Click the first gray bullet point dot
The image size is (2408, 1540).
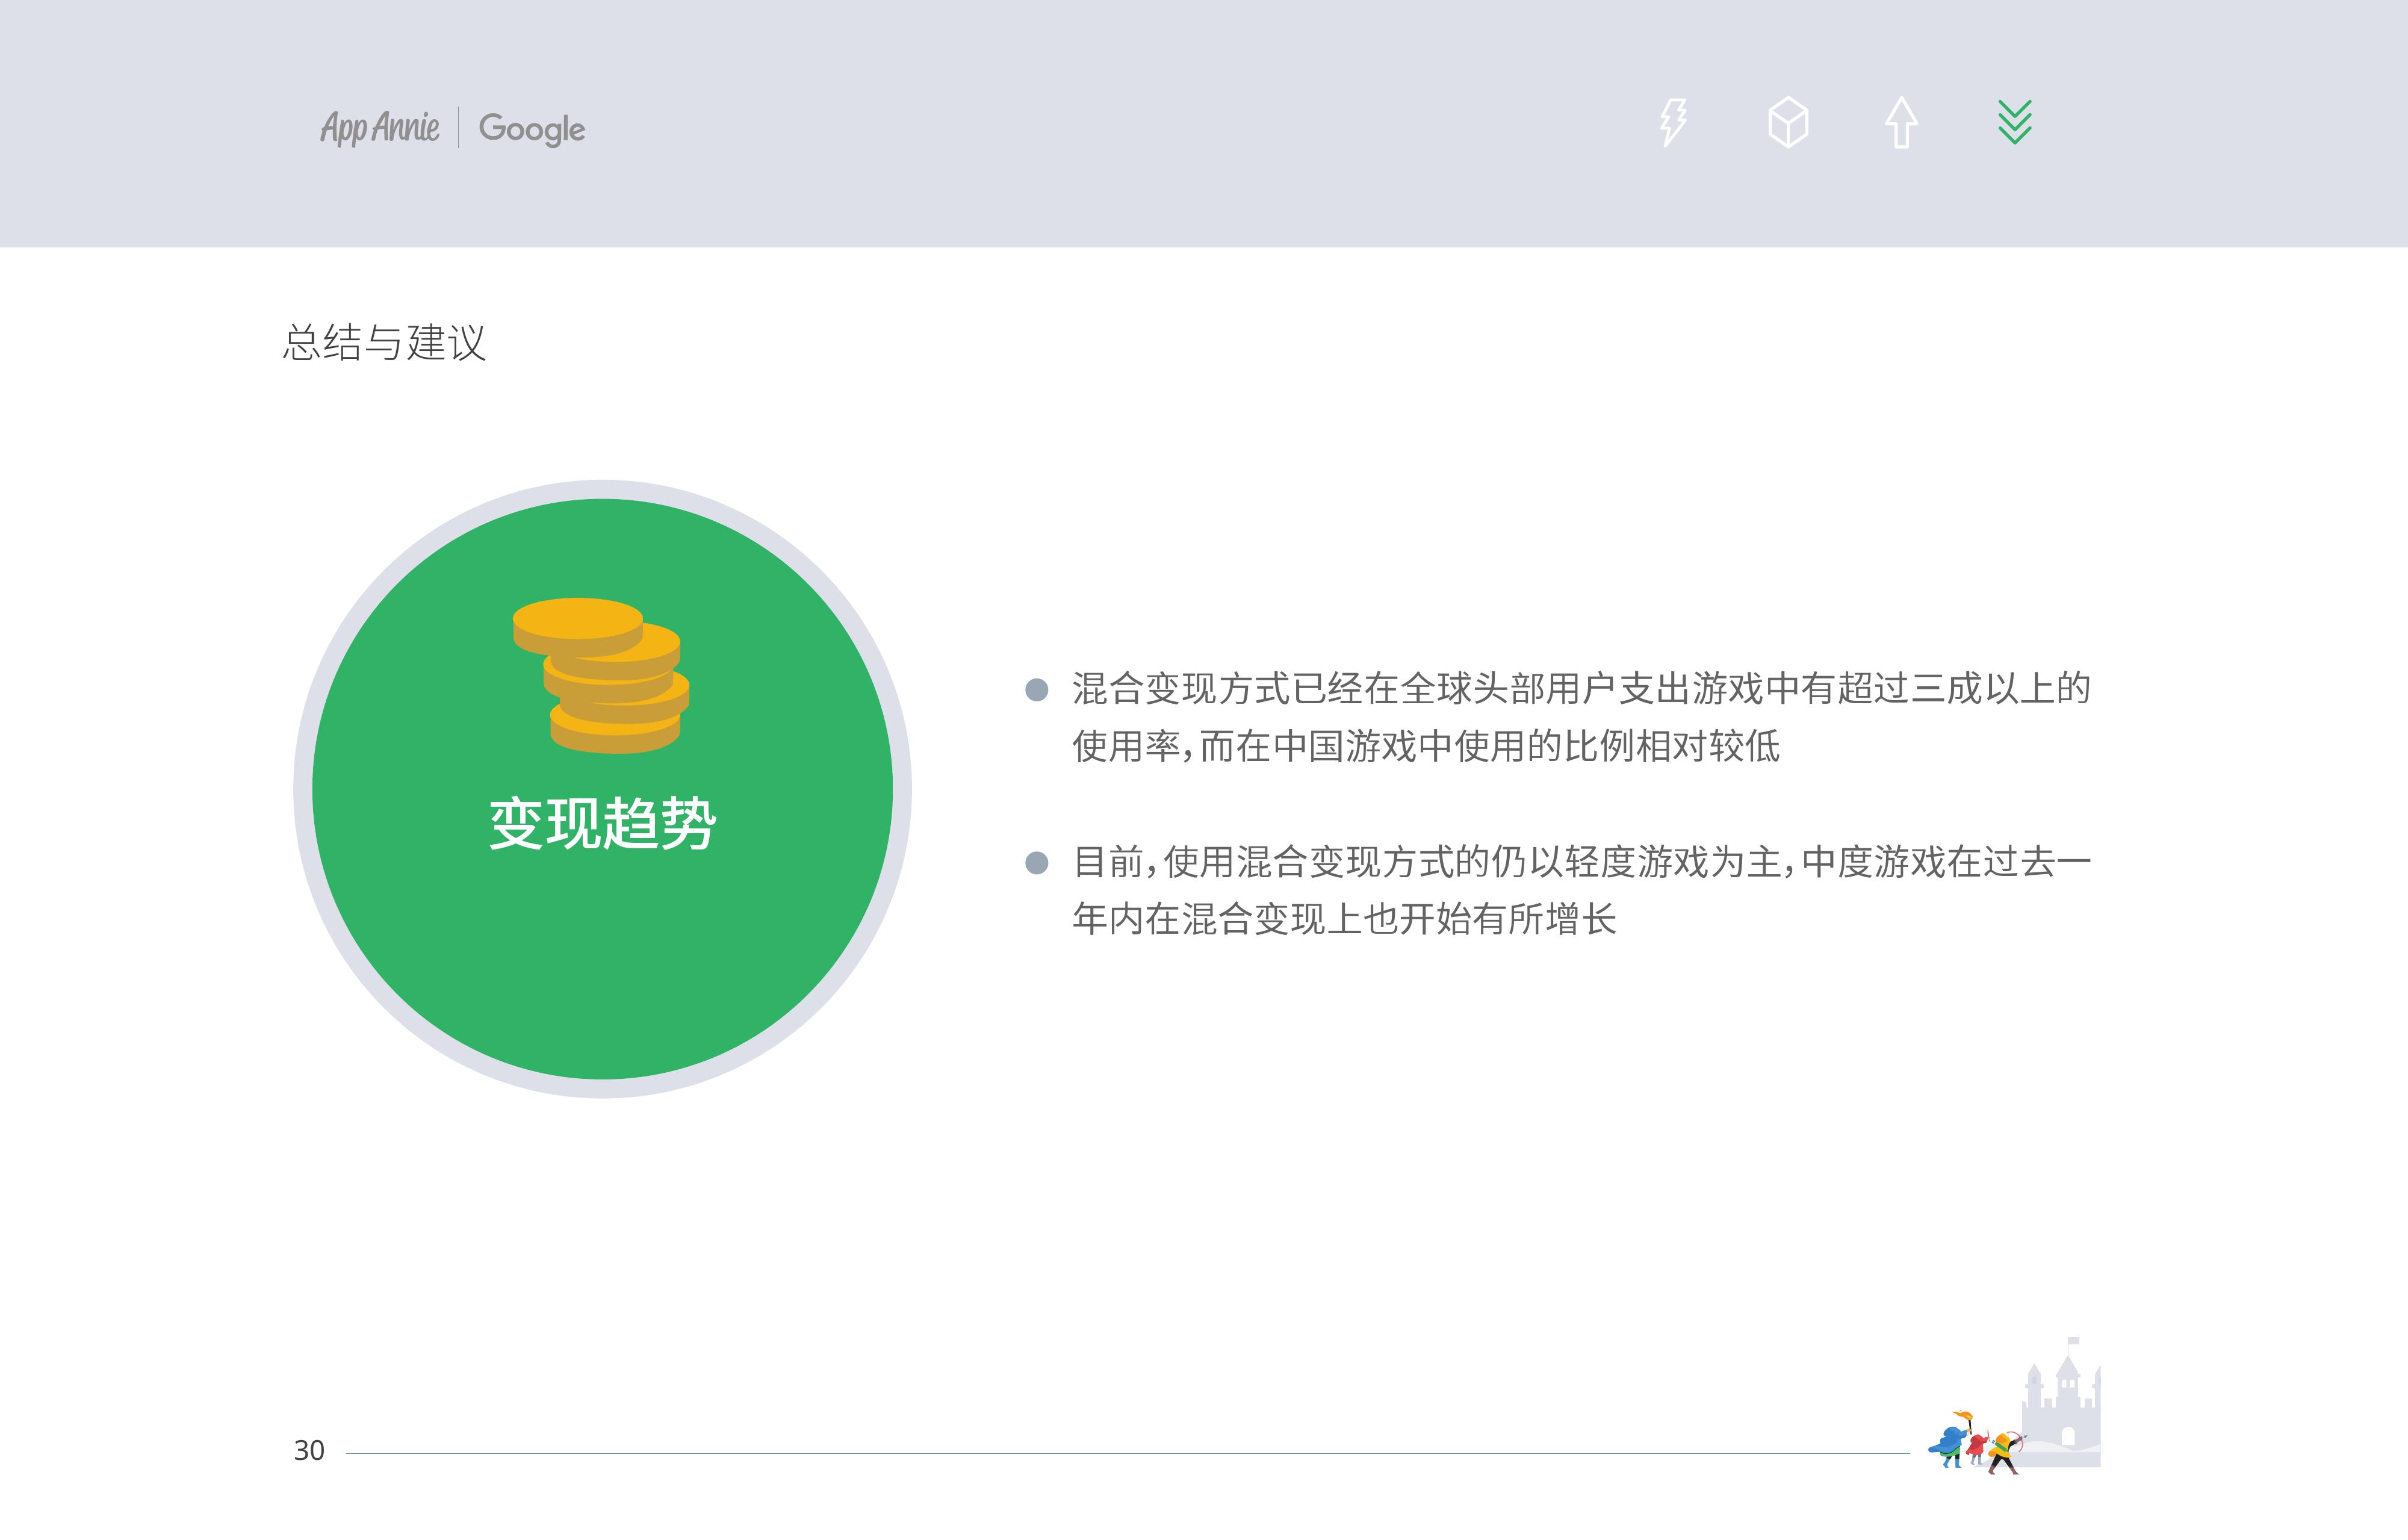[x=1037, y=689]
